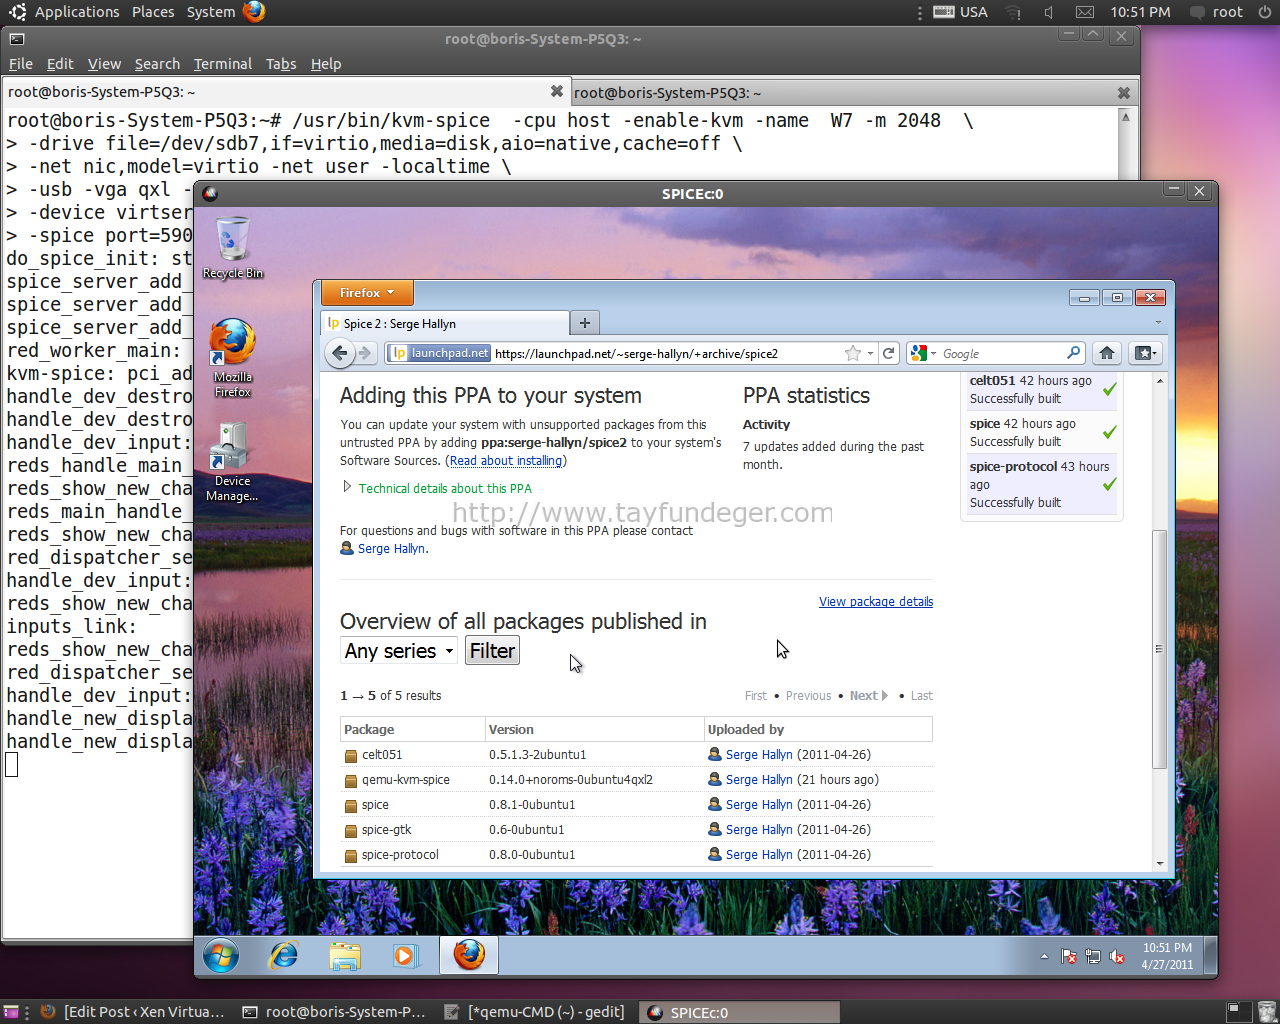Image resolution: width=1280 pixels, height=1024 pixels.
Task: Open the Firefox orange menu button
Action: pos(367,293)
